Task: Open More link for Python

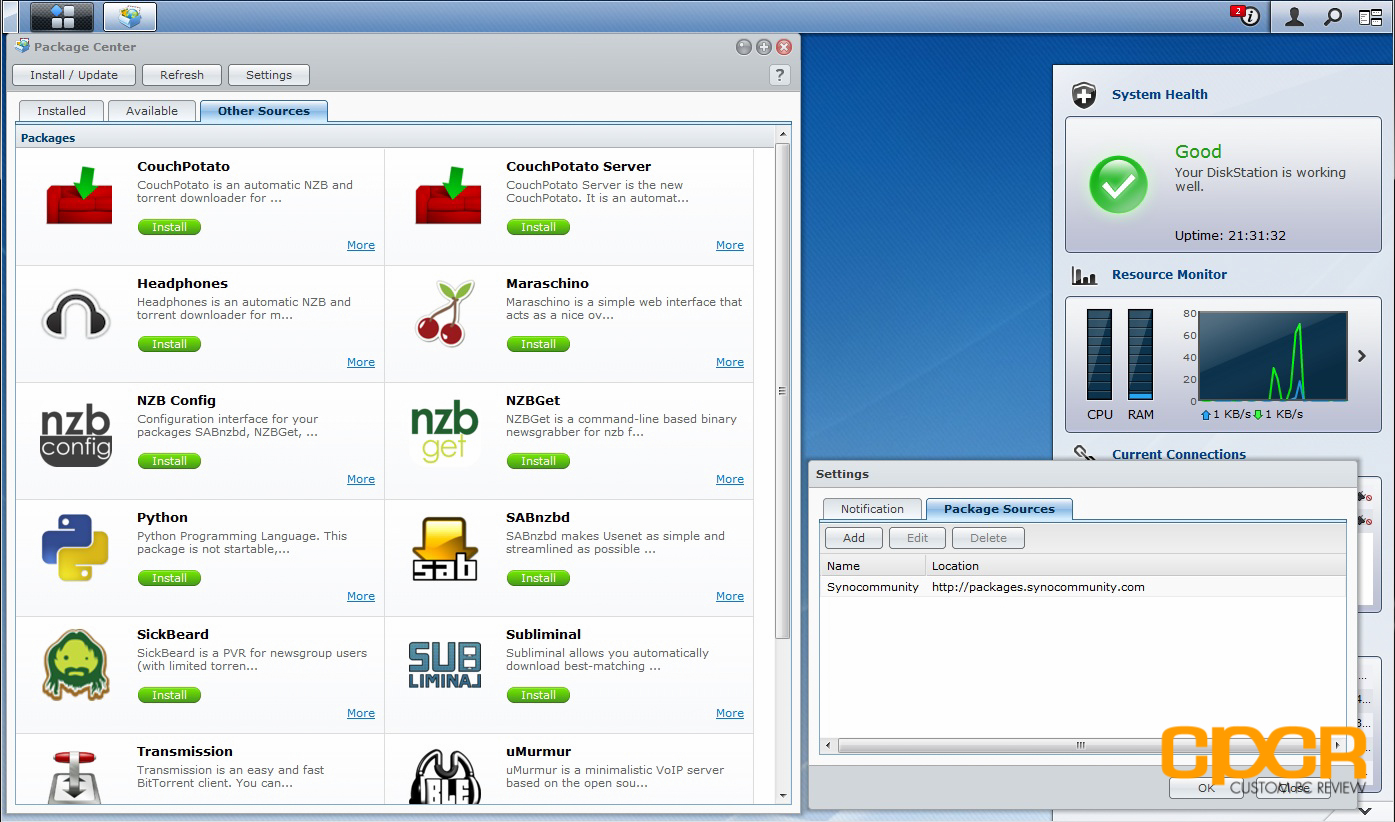Action: pyautogui.click(x=361, y=596)
